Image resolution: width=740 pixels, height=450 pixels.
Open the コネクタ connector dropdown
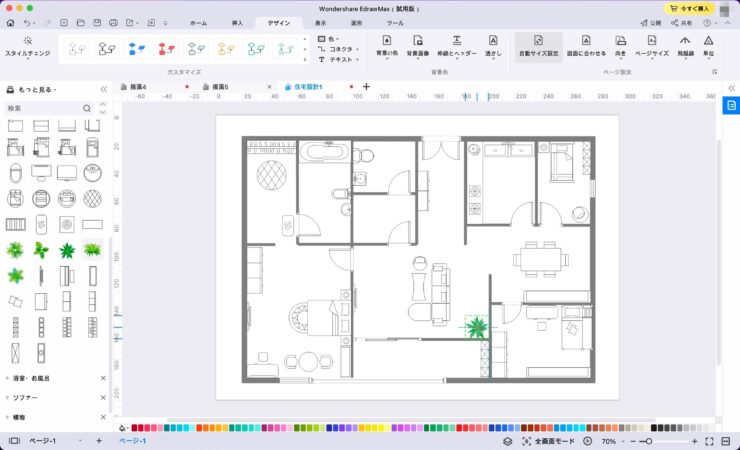tap(338, 49)
